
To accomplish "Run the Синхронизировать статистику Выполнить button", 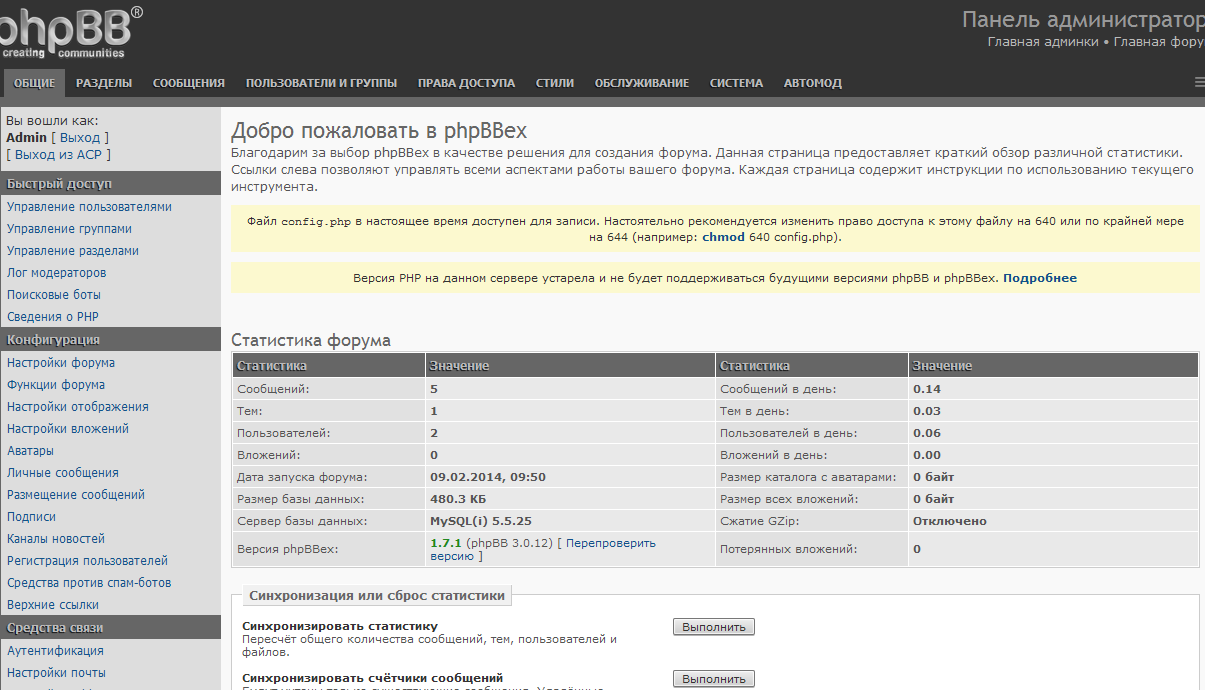I will (x=713, y=627).
